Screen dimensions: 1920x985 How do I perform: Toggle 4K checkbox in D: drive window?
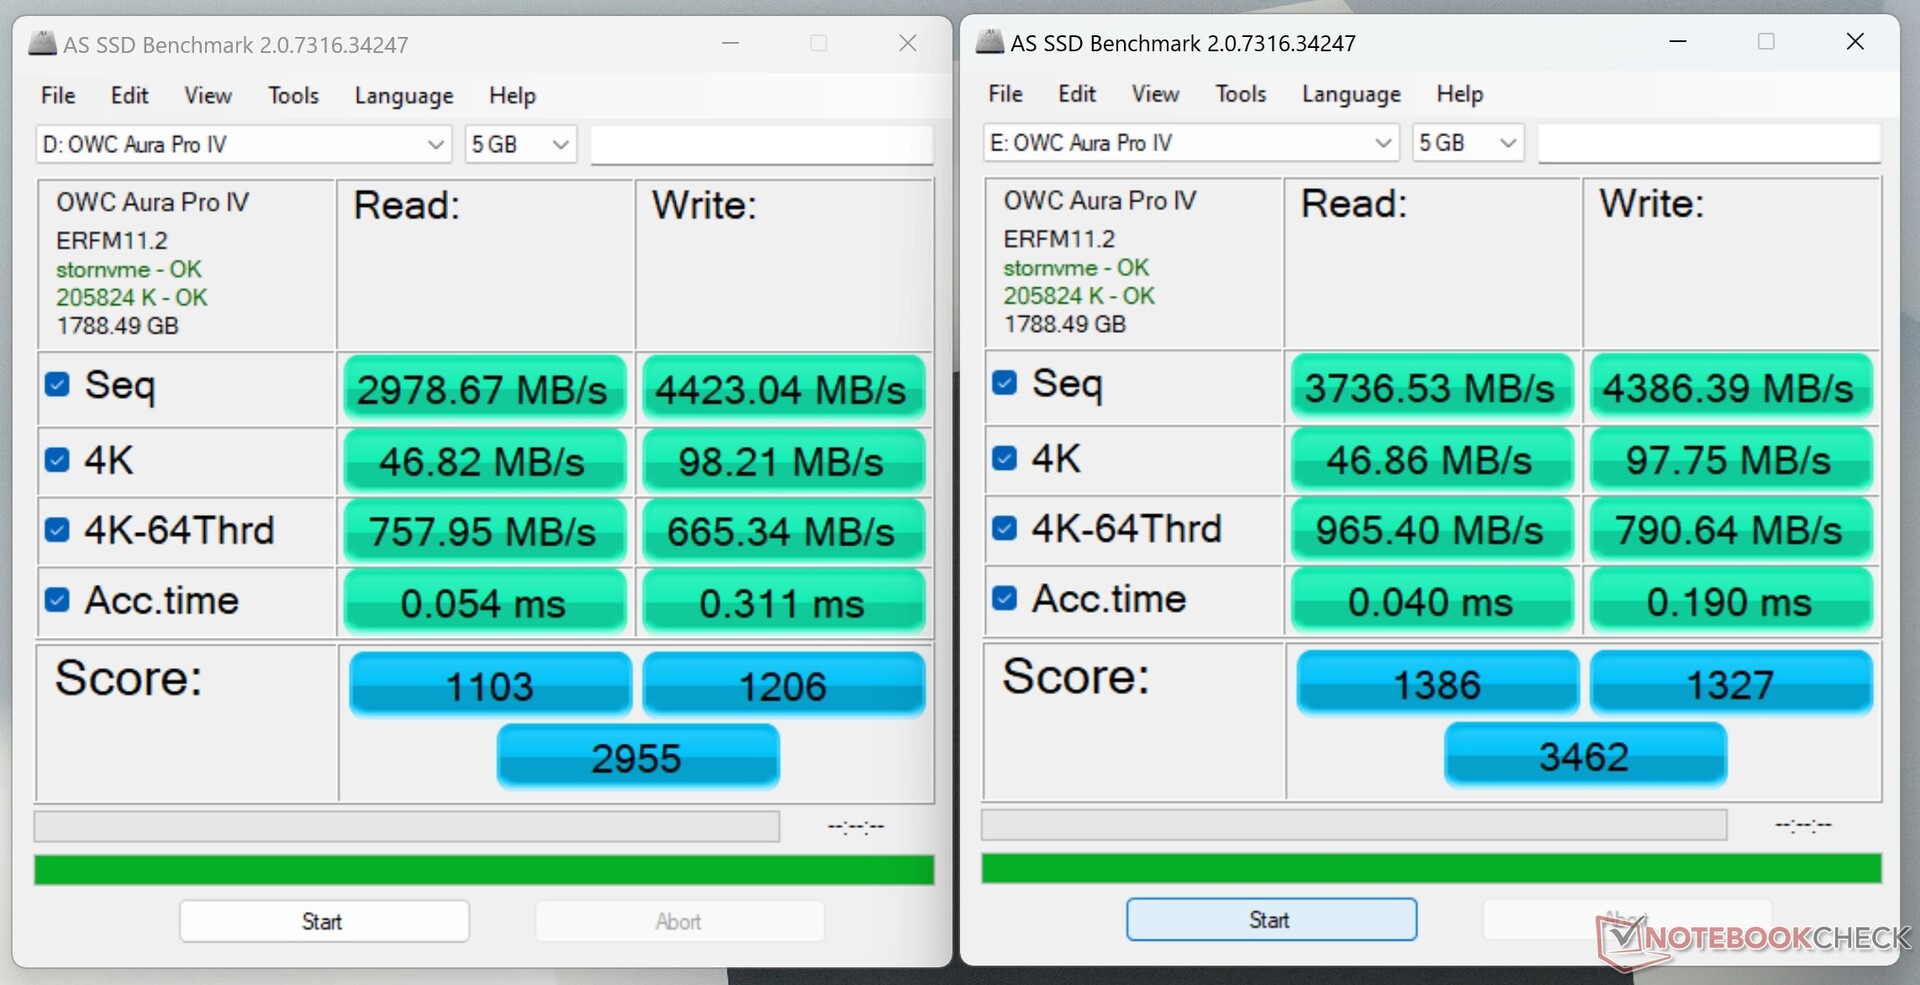57,459
